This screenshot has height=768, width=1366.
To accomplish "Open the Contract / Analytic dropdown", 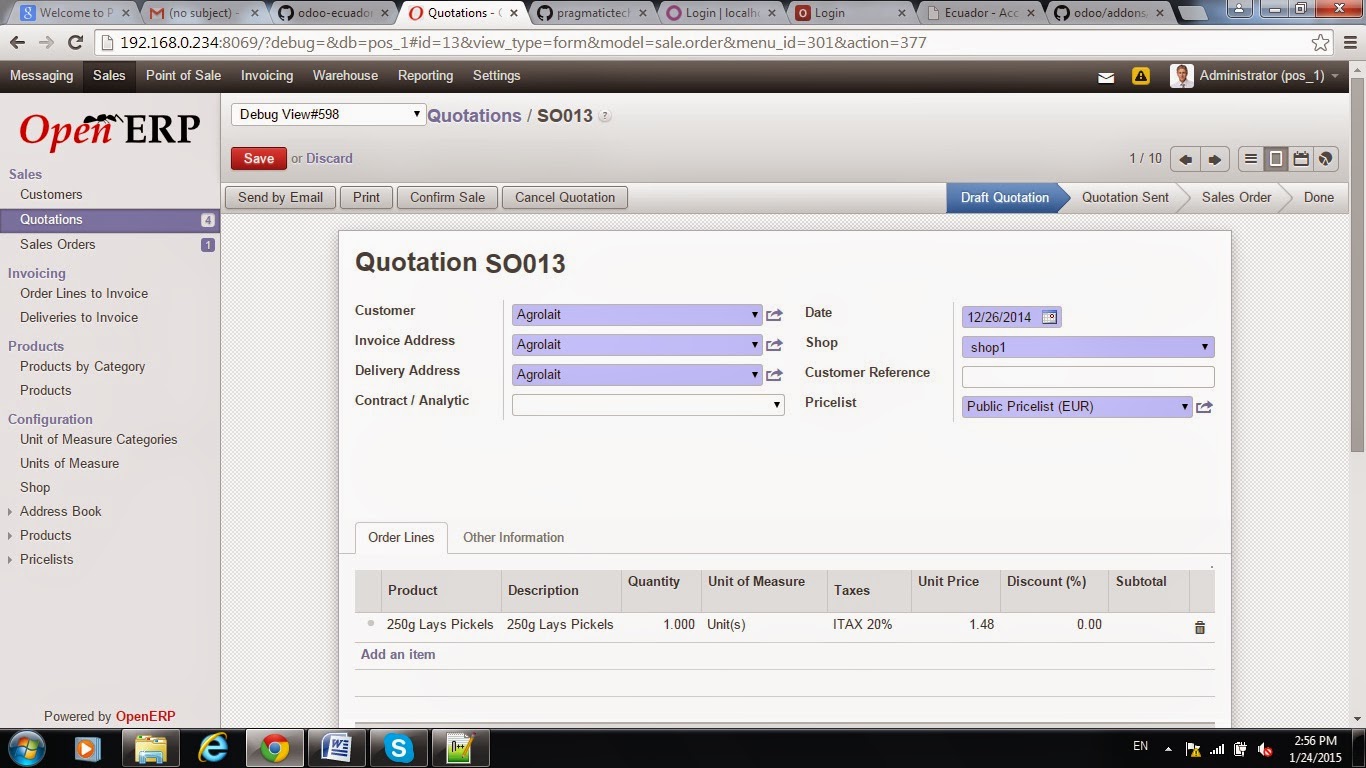I will 648,405.
